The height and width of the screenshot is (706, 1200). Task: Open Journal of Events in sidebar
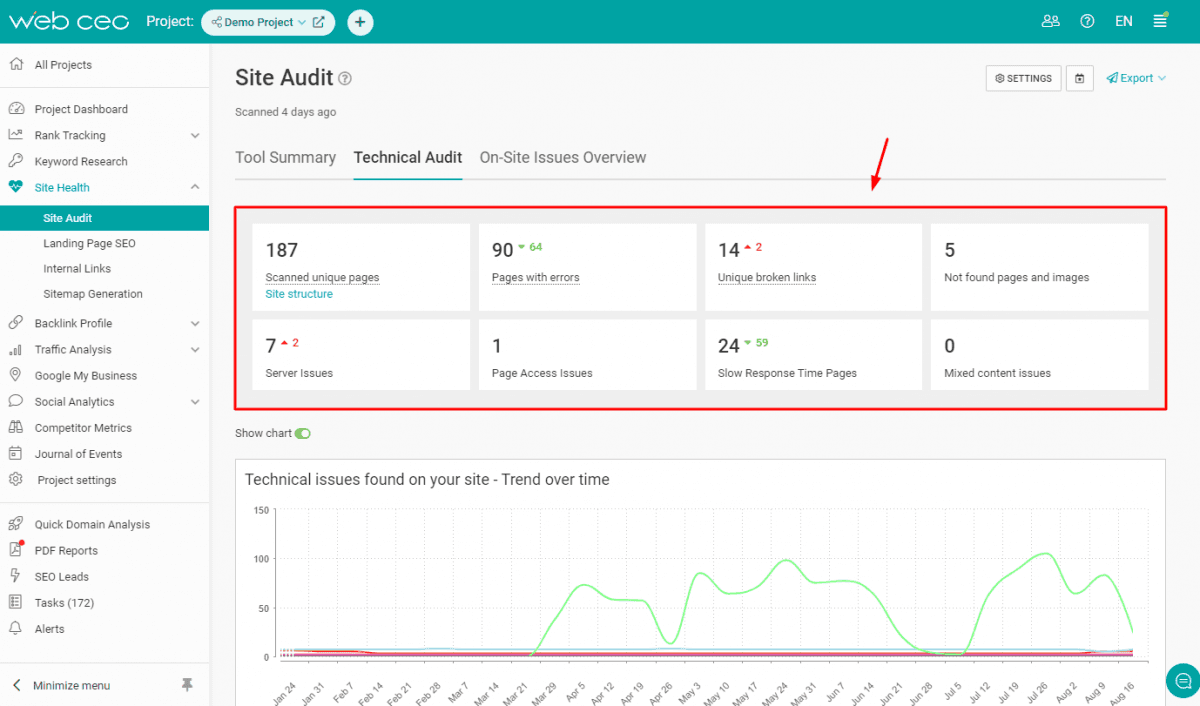coord(80,454)
